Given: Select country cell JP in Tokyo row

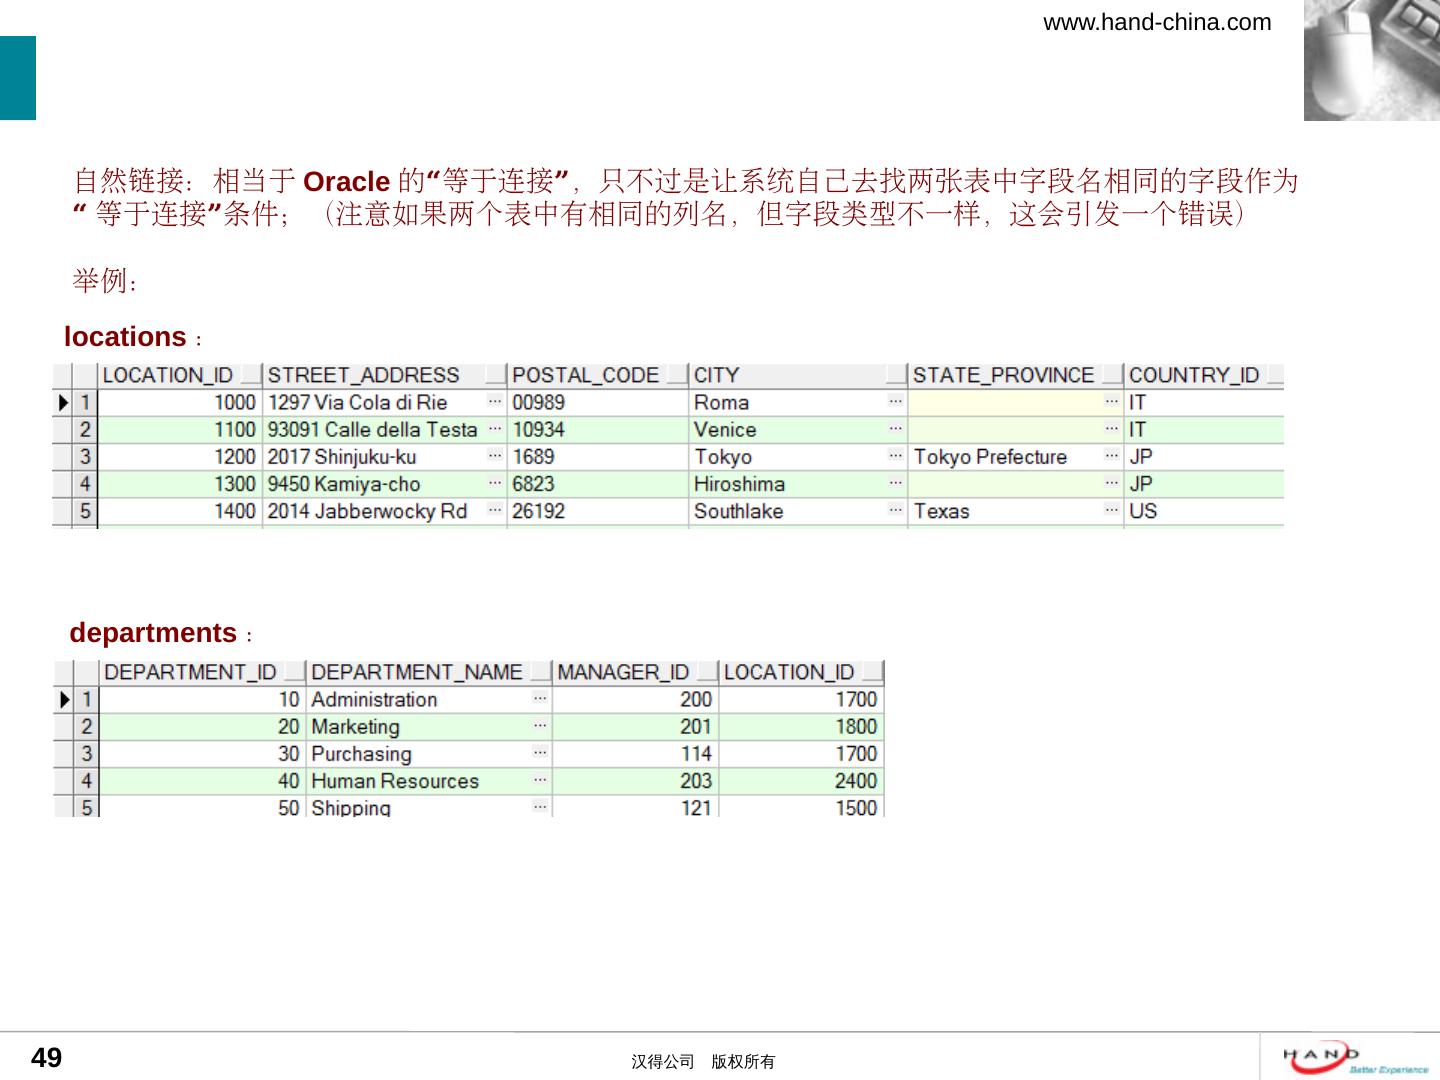Looking at the screenshot, I should tap(1204, 456).
